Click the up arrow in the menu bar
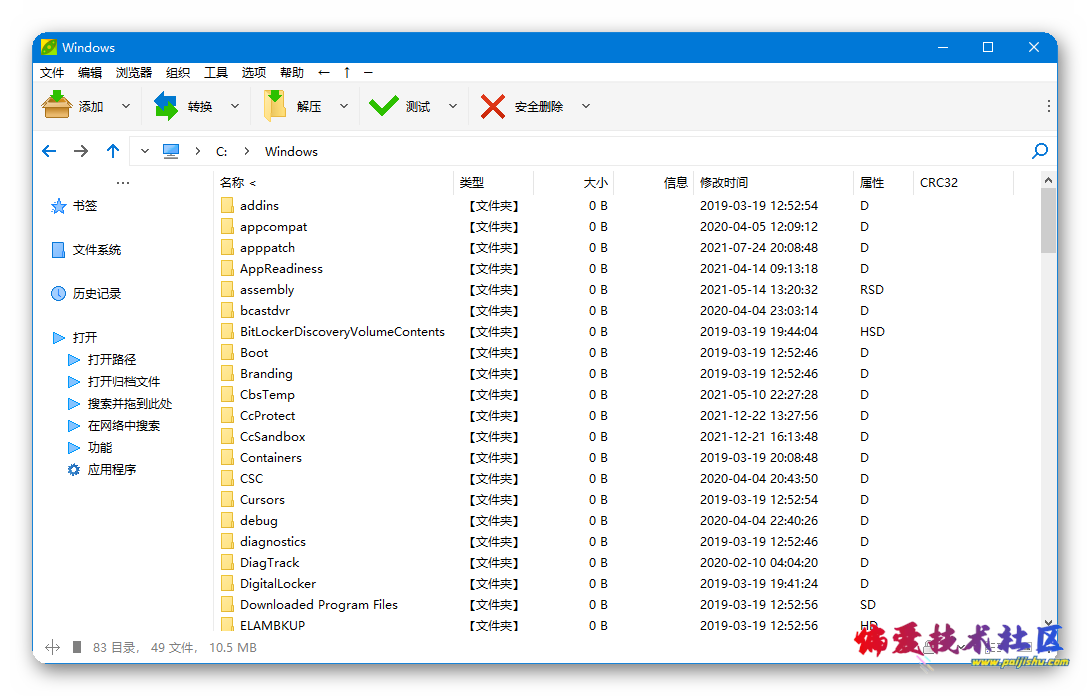Screen dimensions: 1090x696 347,72
